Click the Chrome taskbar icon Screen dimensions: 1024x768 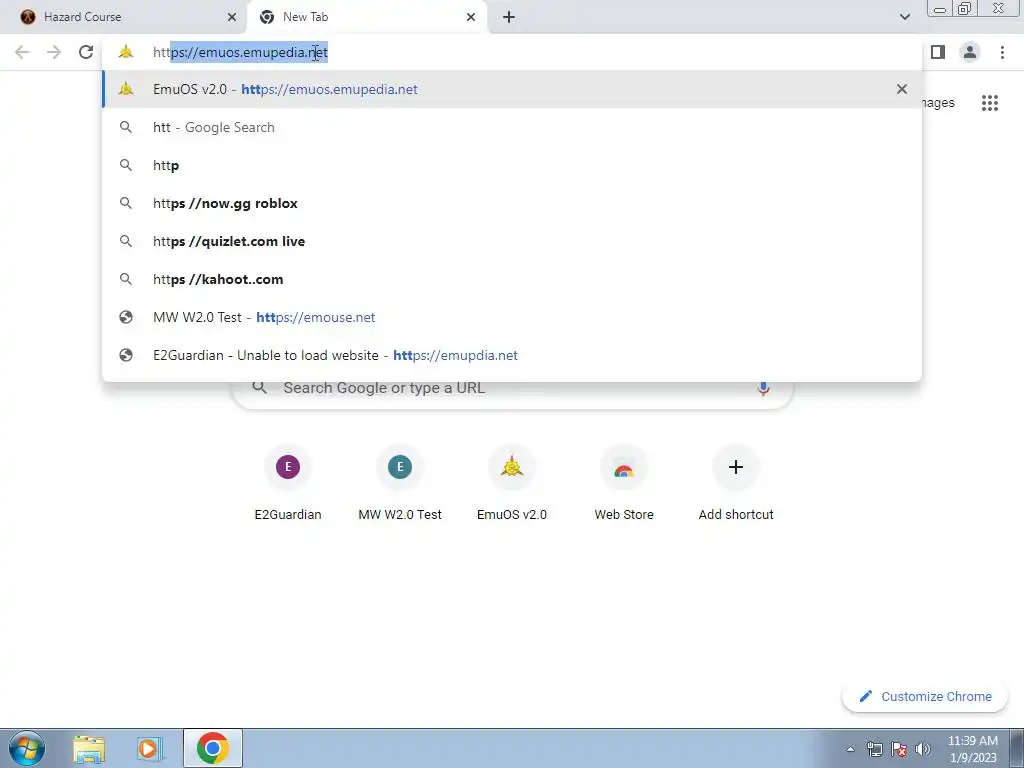[x=213, y=748]
